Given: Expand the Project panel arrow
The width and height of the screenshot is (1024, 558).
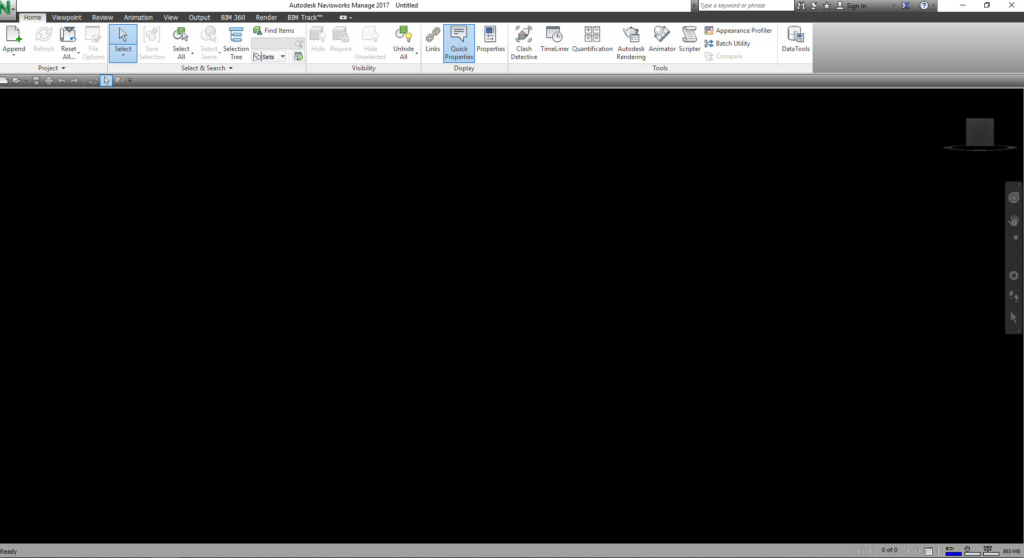Looking at the screenshot, I should pyautogui.click(x=63, y=68).
